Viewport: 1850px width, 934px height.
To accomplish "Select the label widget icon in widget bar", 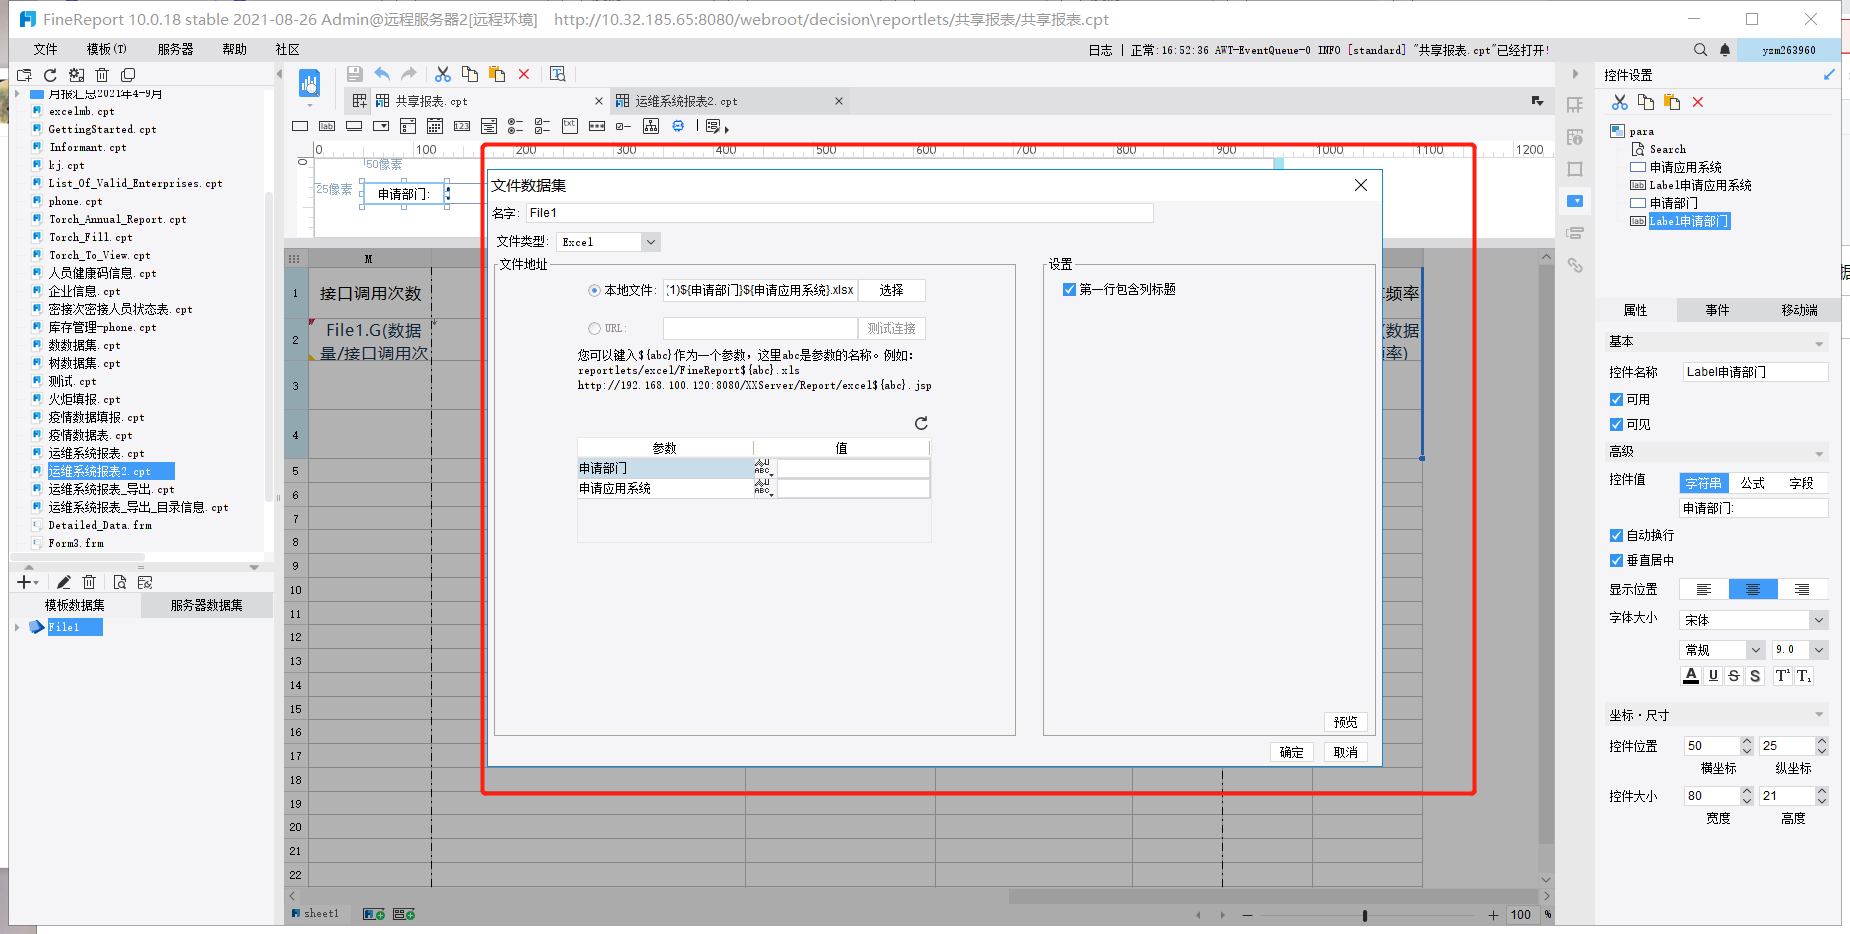I will [327, 126].
